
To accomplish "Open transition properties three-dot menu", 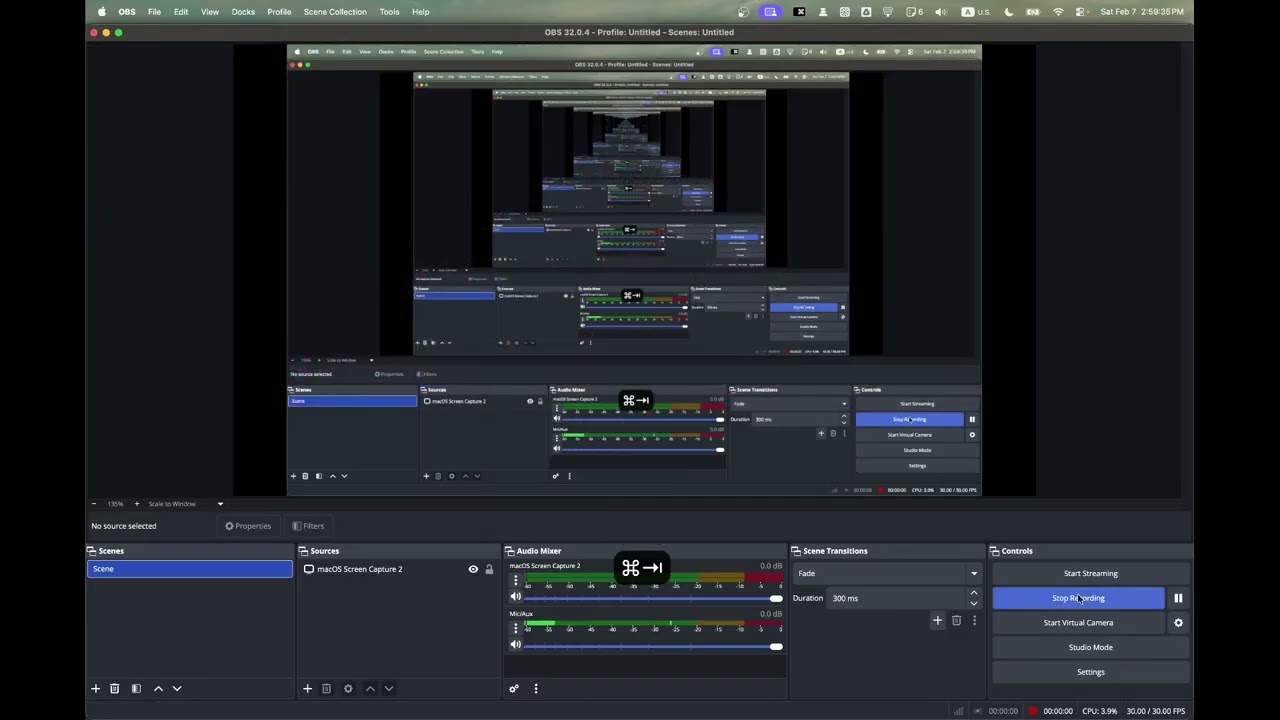I will pos(974,620).
